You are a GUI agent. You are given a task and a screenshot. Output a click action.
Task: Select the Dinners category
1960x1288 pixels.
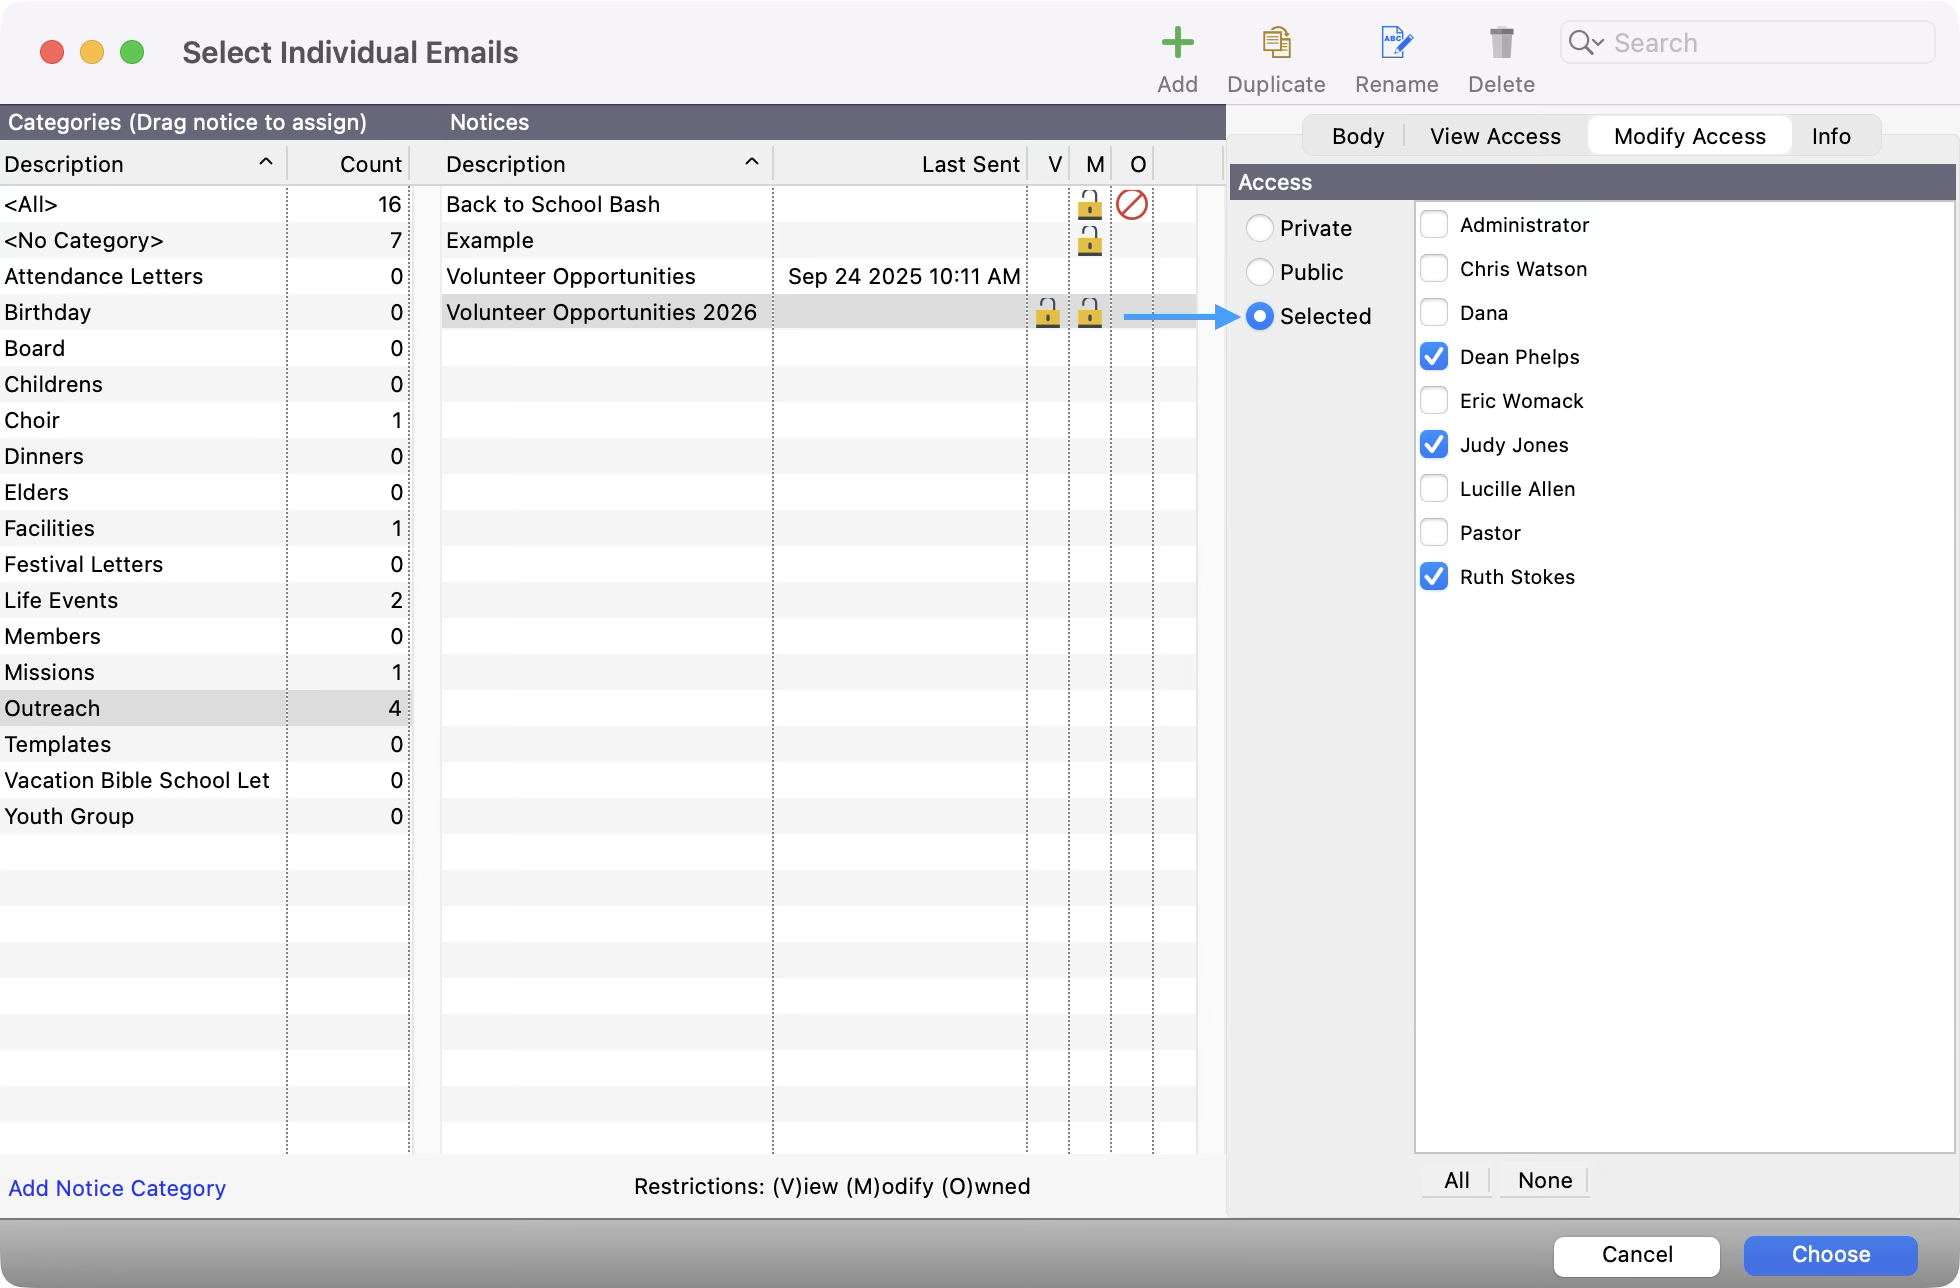click(x=205, y=456)
